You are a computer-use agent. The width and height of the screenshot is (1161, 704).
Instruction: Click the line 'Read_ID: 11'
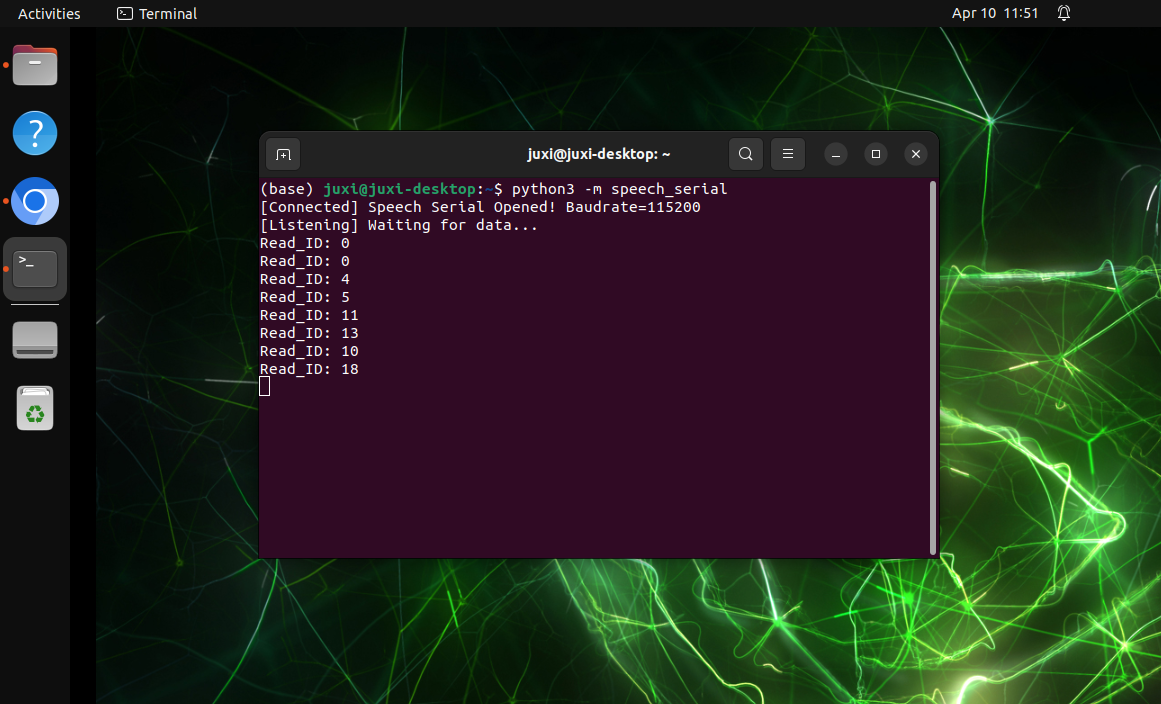[309, 315]
